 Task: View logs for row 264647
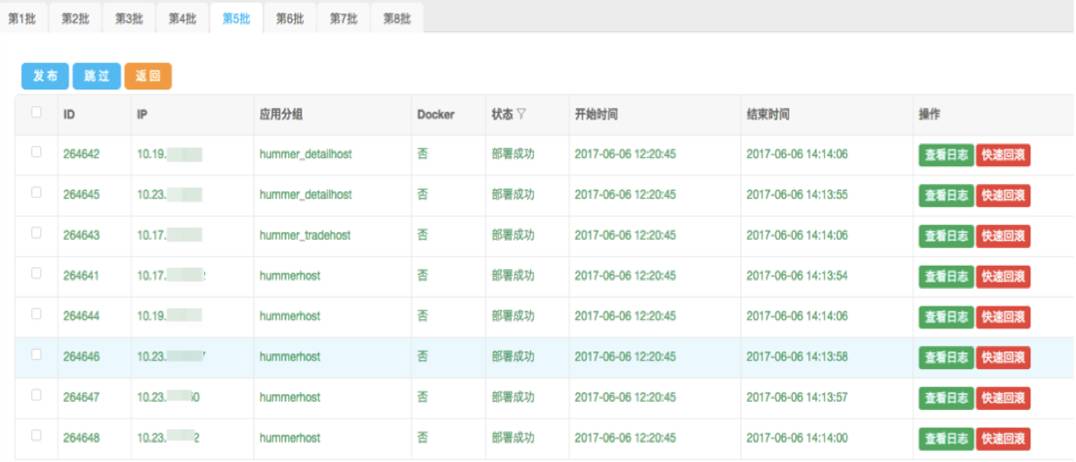946,398
